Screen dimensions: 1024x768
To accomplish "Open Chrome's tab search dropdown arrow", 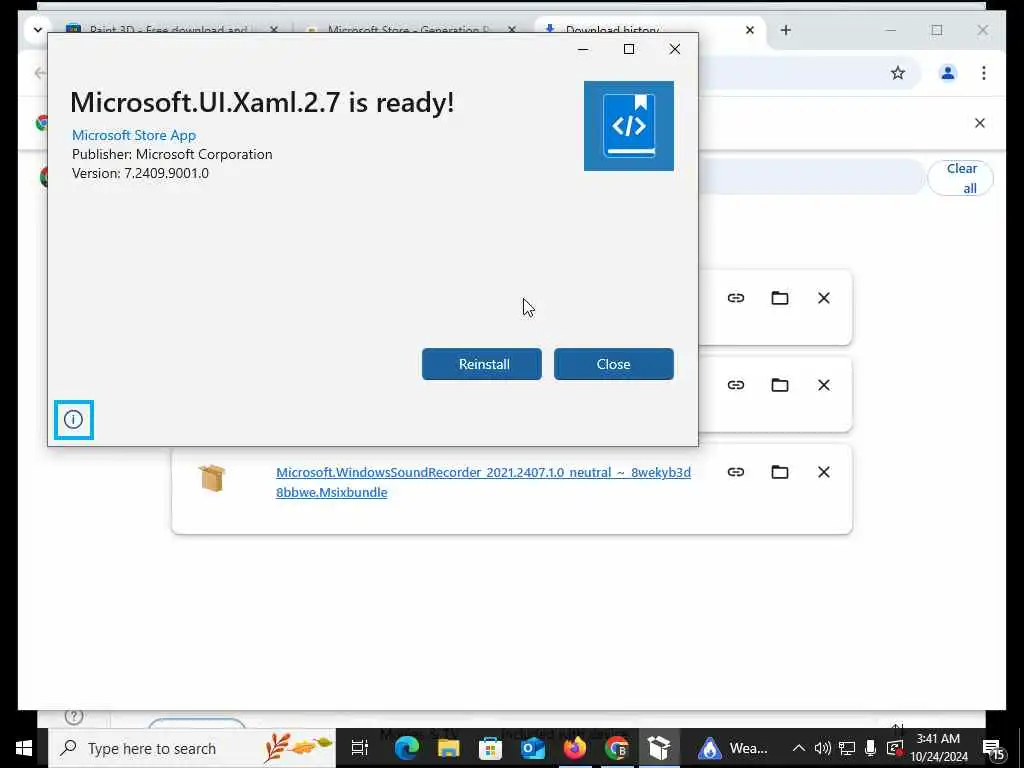I will (38, 29).
